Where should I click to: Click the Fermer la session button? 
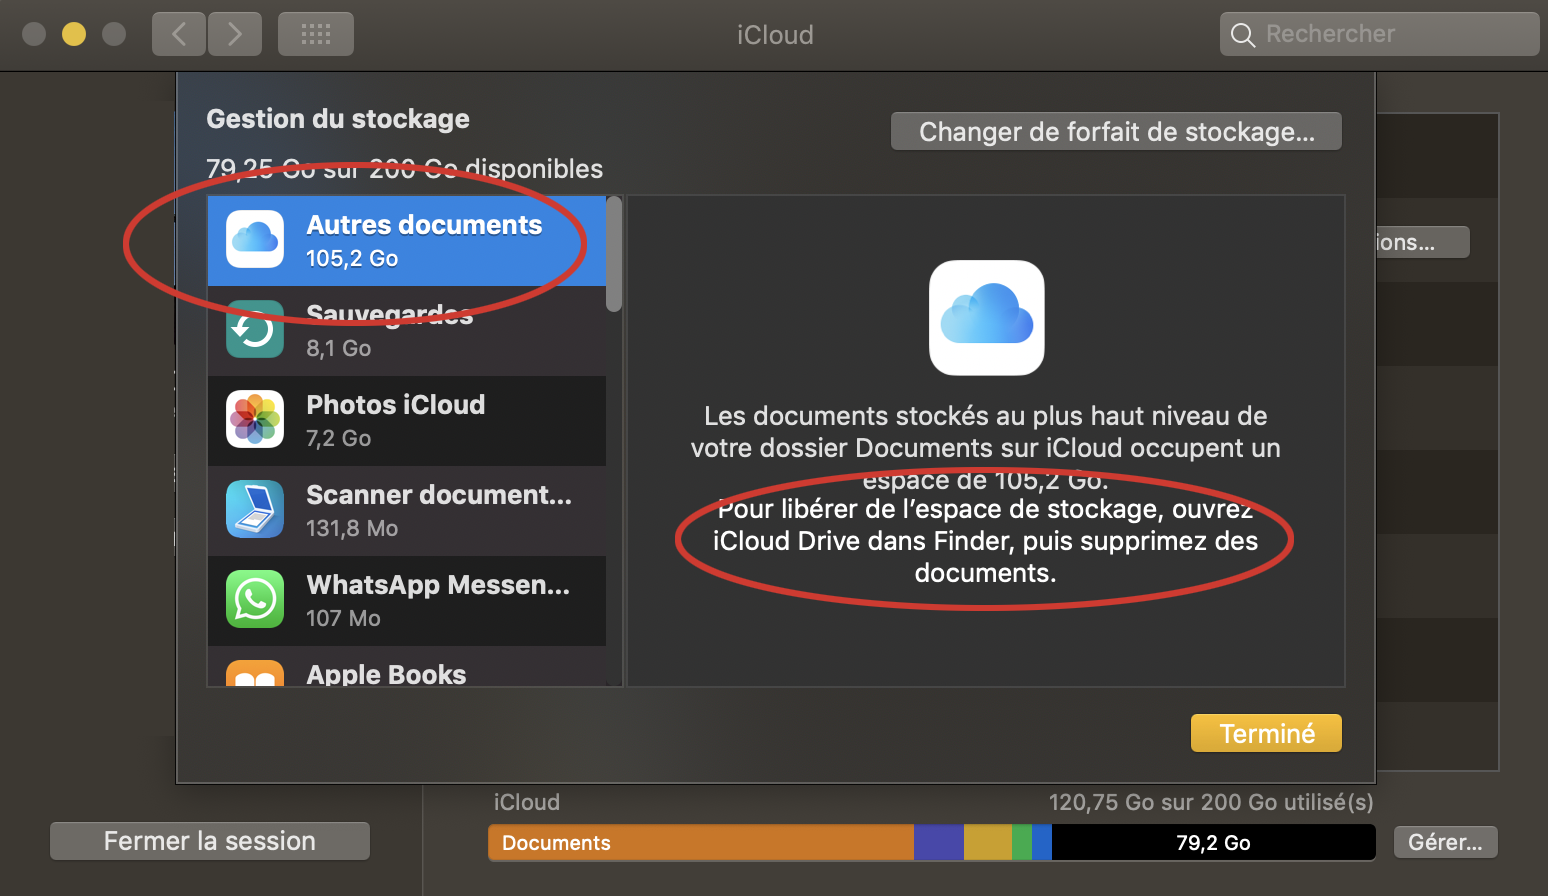[210, 841]
